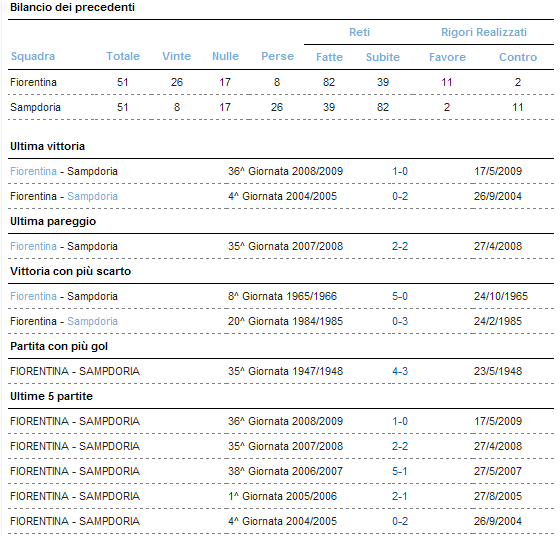
Task: Click the Bilancio dei precedenti heading
Action: pyautogui.click(x=72, y=7)
